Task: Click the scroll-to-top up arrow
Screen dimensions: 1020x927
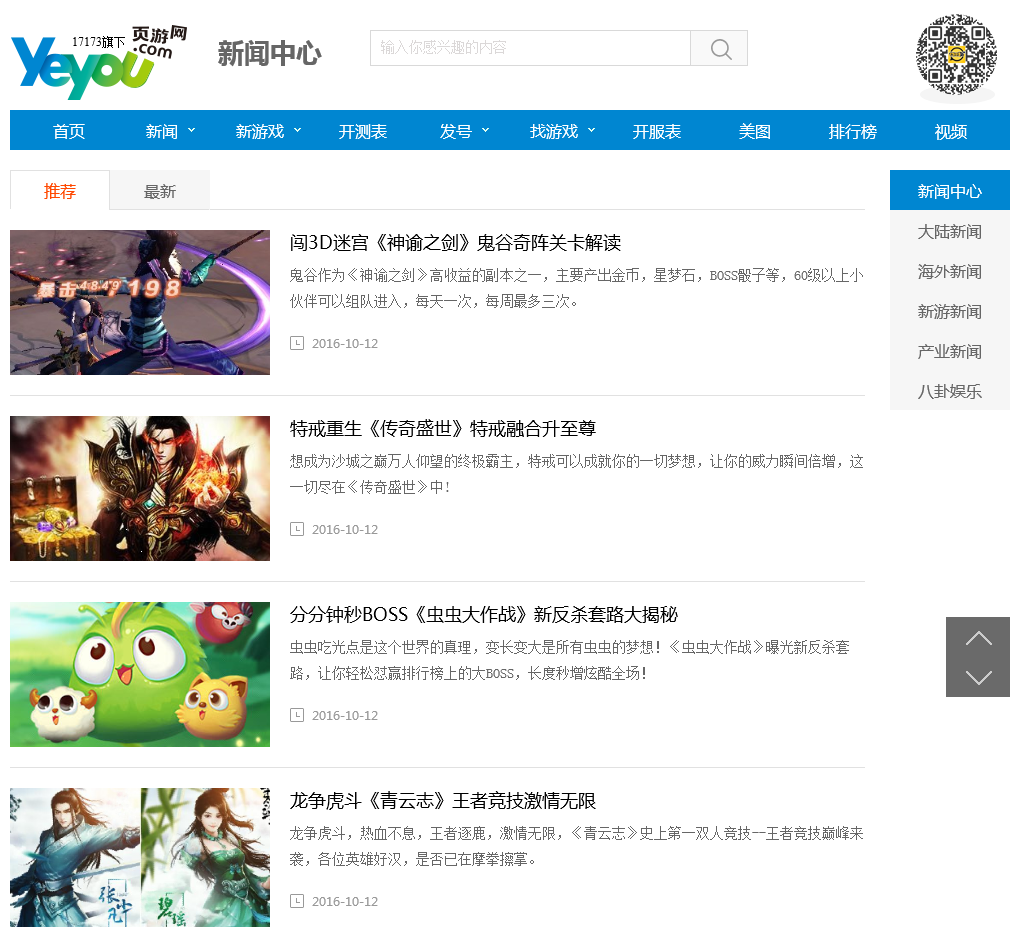Action: (978, 638)
